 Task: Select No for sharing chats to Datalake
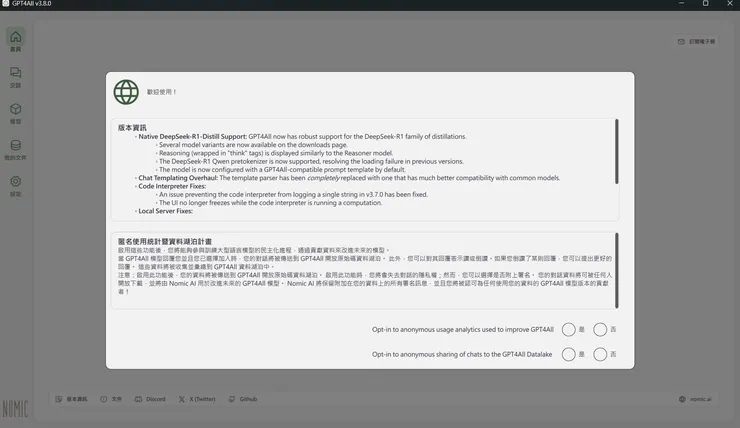pyautogui.click(x=600, y=354)
